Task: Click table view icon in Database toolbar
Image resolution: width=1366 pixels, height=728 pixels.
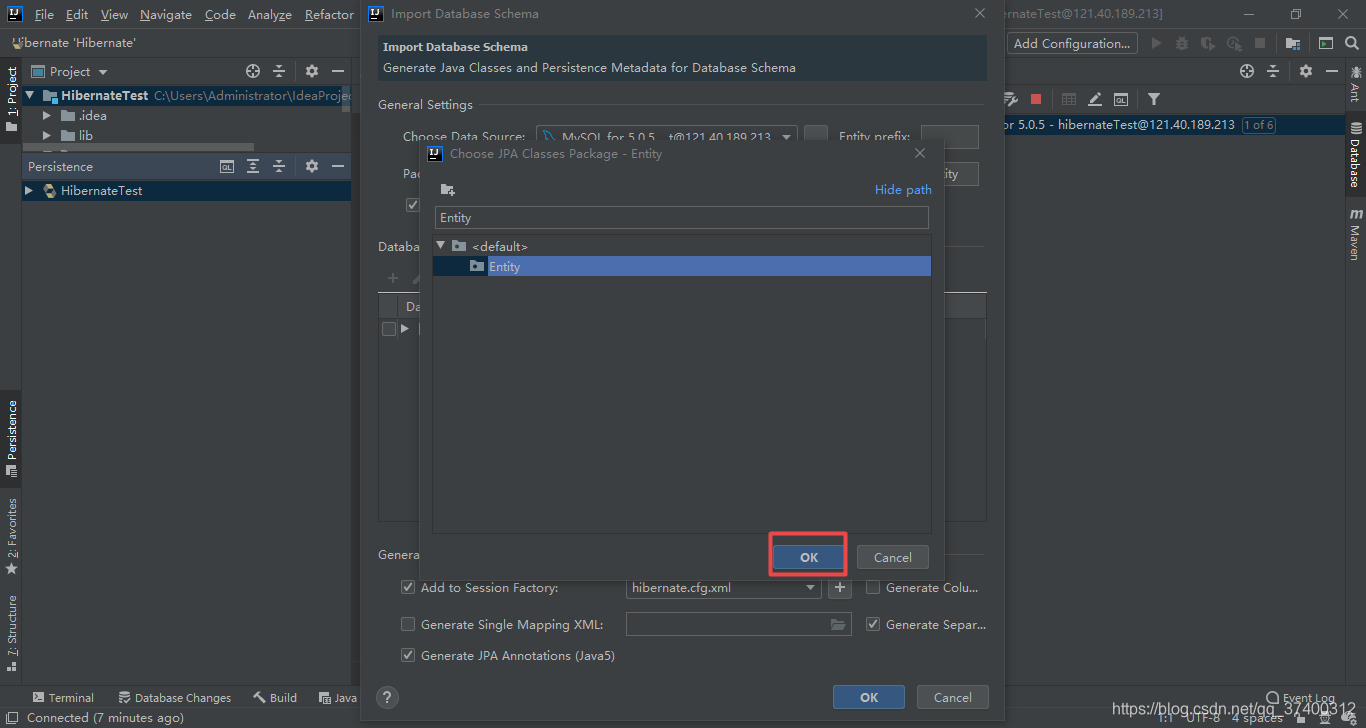Action: point(1069,99)
